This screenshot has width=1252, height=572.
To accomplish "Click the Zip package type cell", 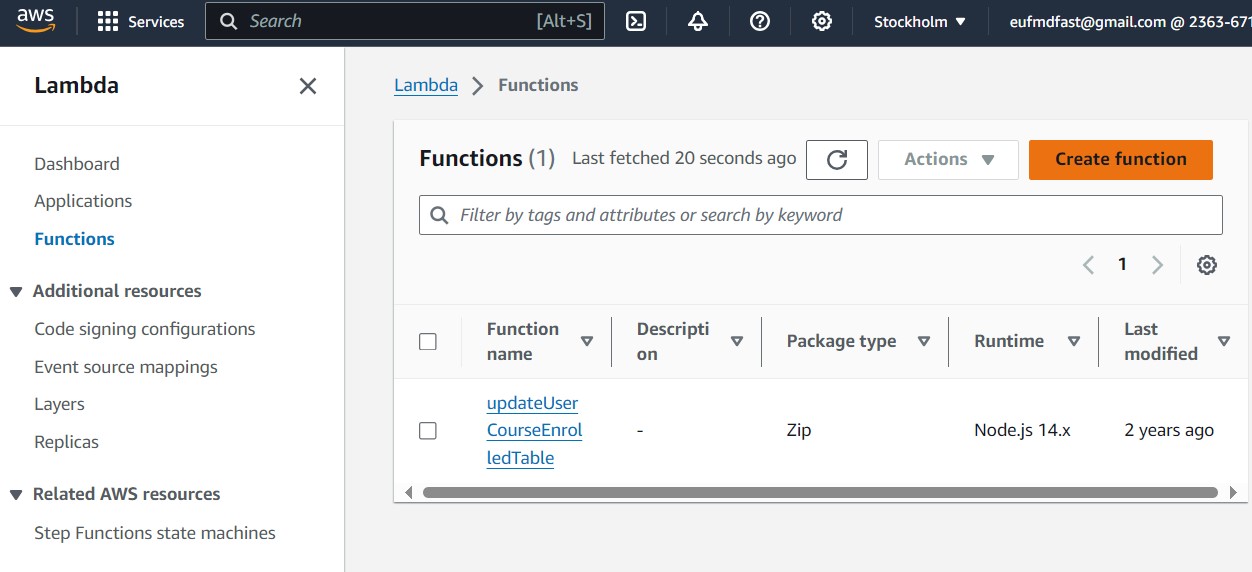I will click(x=799, y=430).
